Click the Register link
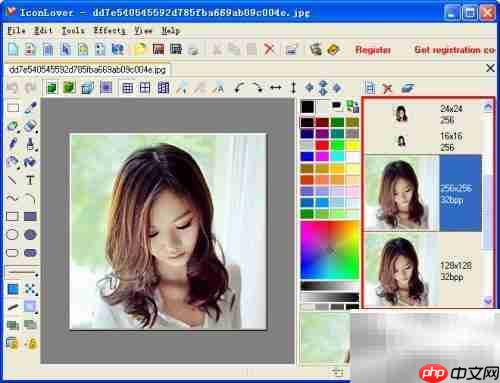The image size is (500, 383). click(x=373, y=50)
